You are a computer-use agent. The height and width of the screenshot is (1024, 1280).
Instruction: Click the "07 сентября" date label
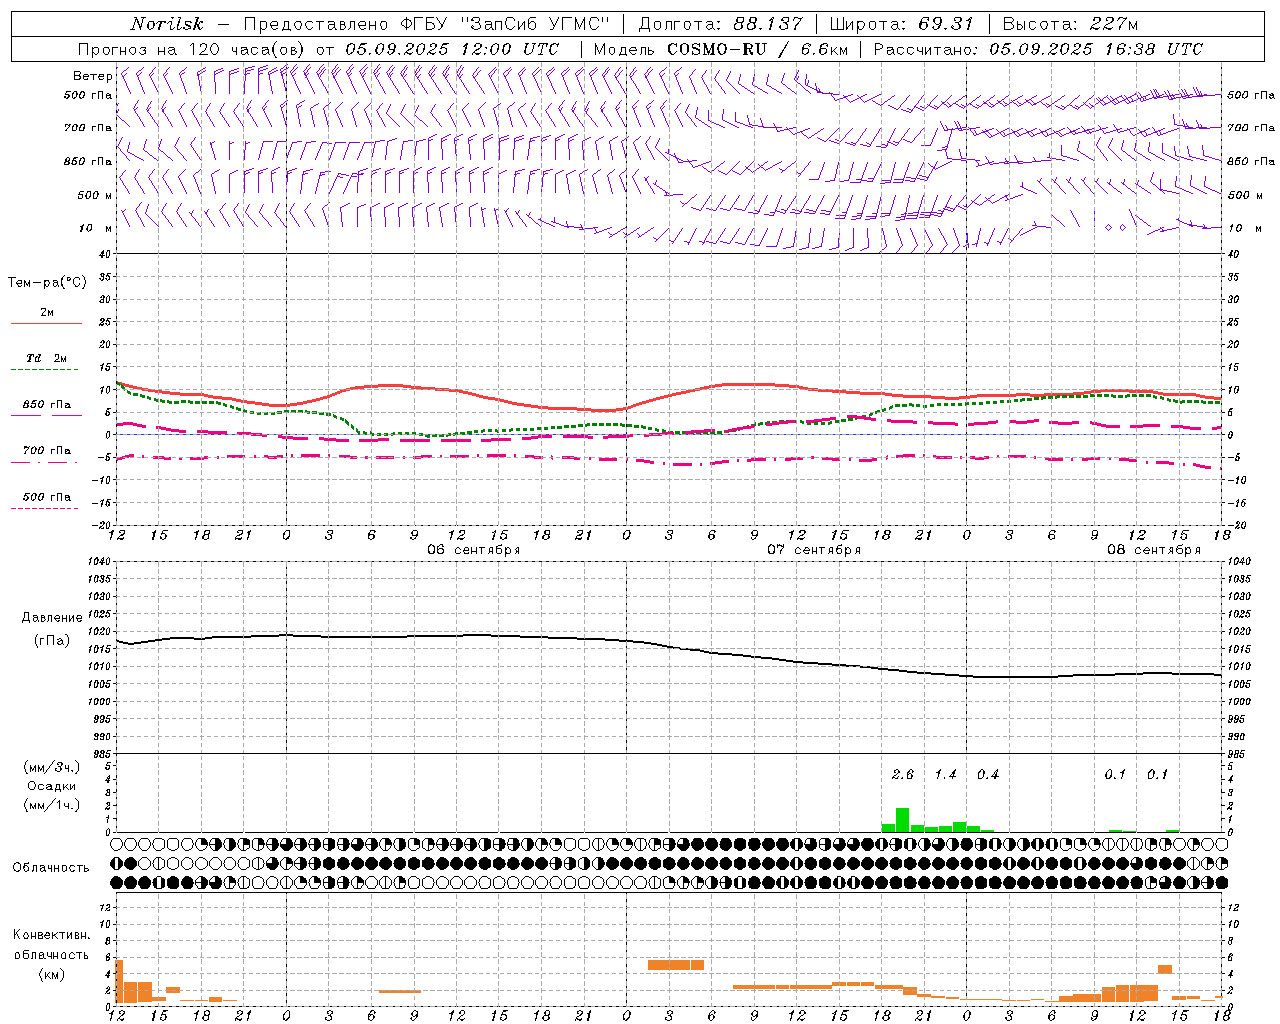[x=813, y=550]
